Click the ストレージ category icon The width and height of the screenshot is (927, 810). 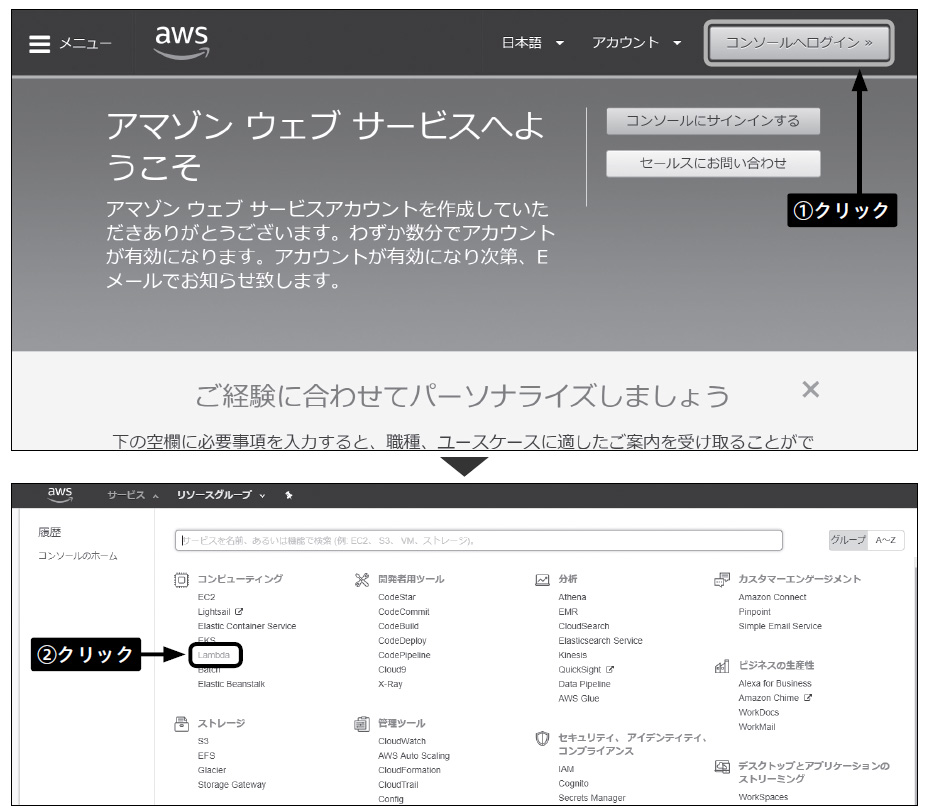[181, 724]
